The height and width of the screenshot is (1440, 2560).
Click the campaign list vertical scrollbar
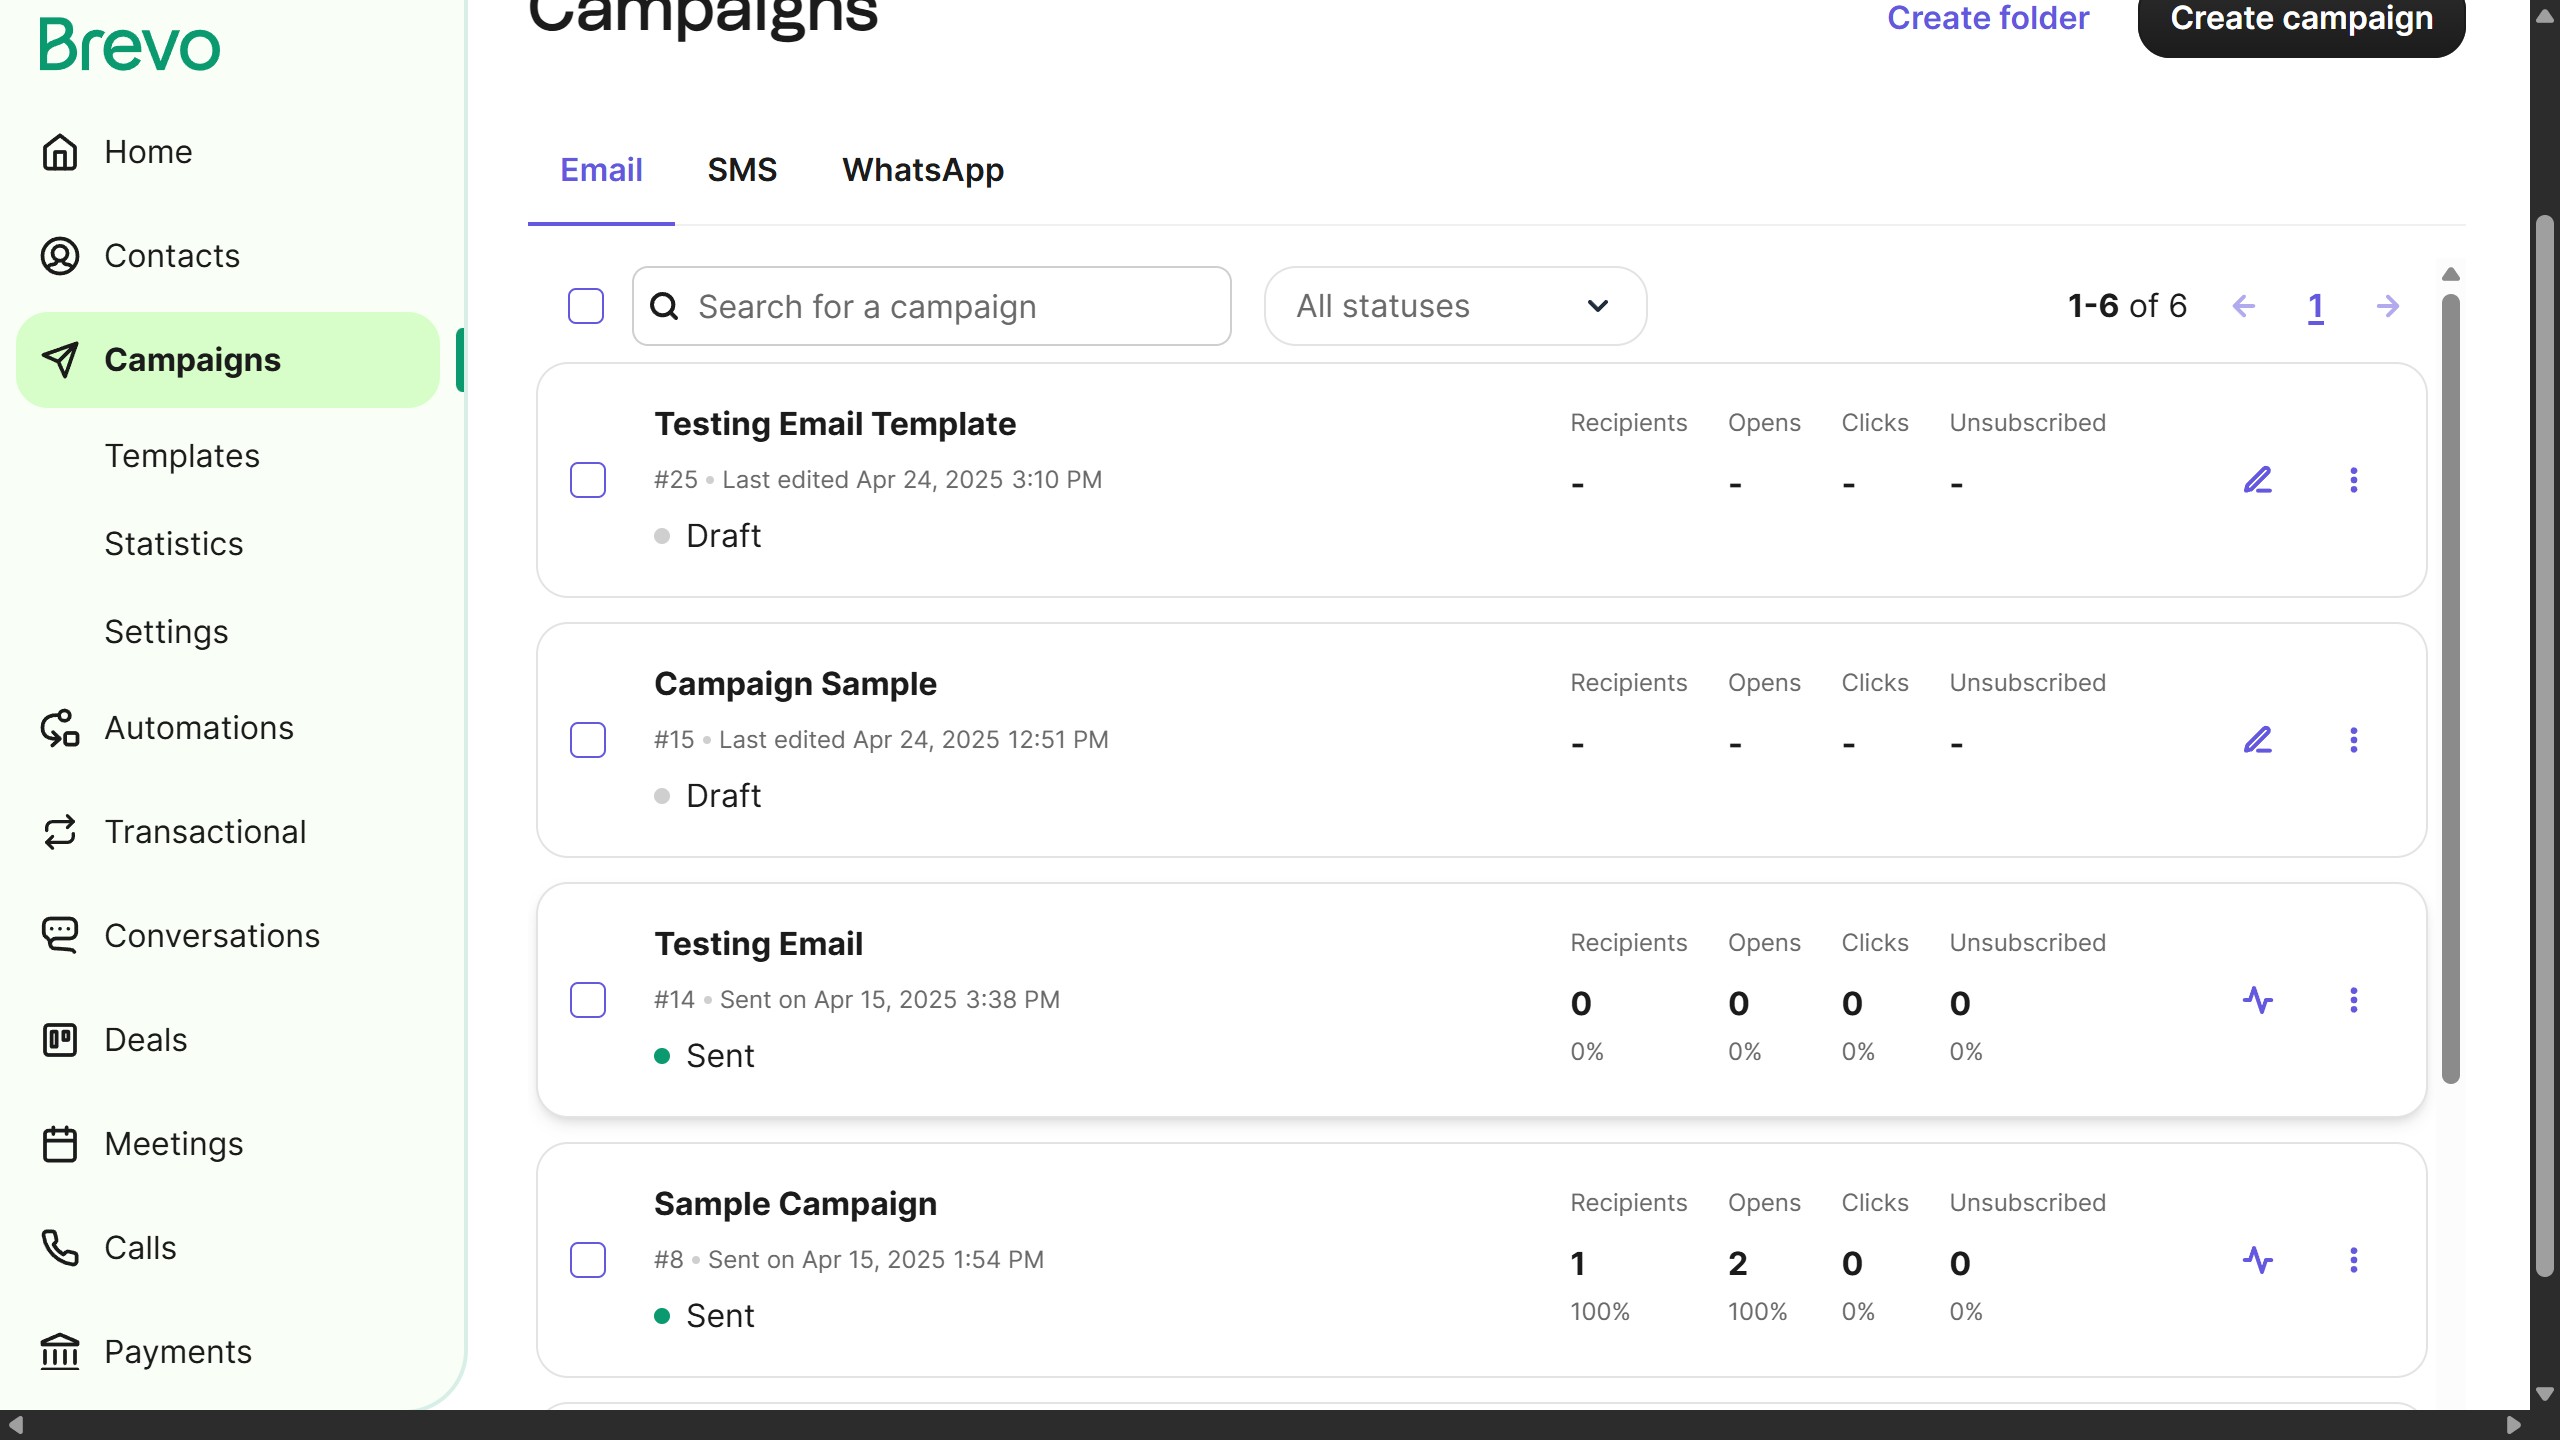tap(2450, 690)
